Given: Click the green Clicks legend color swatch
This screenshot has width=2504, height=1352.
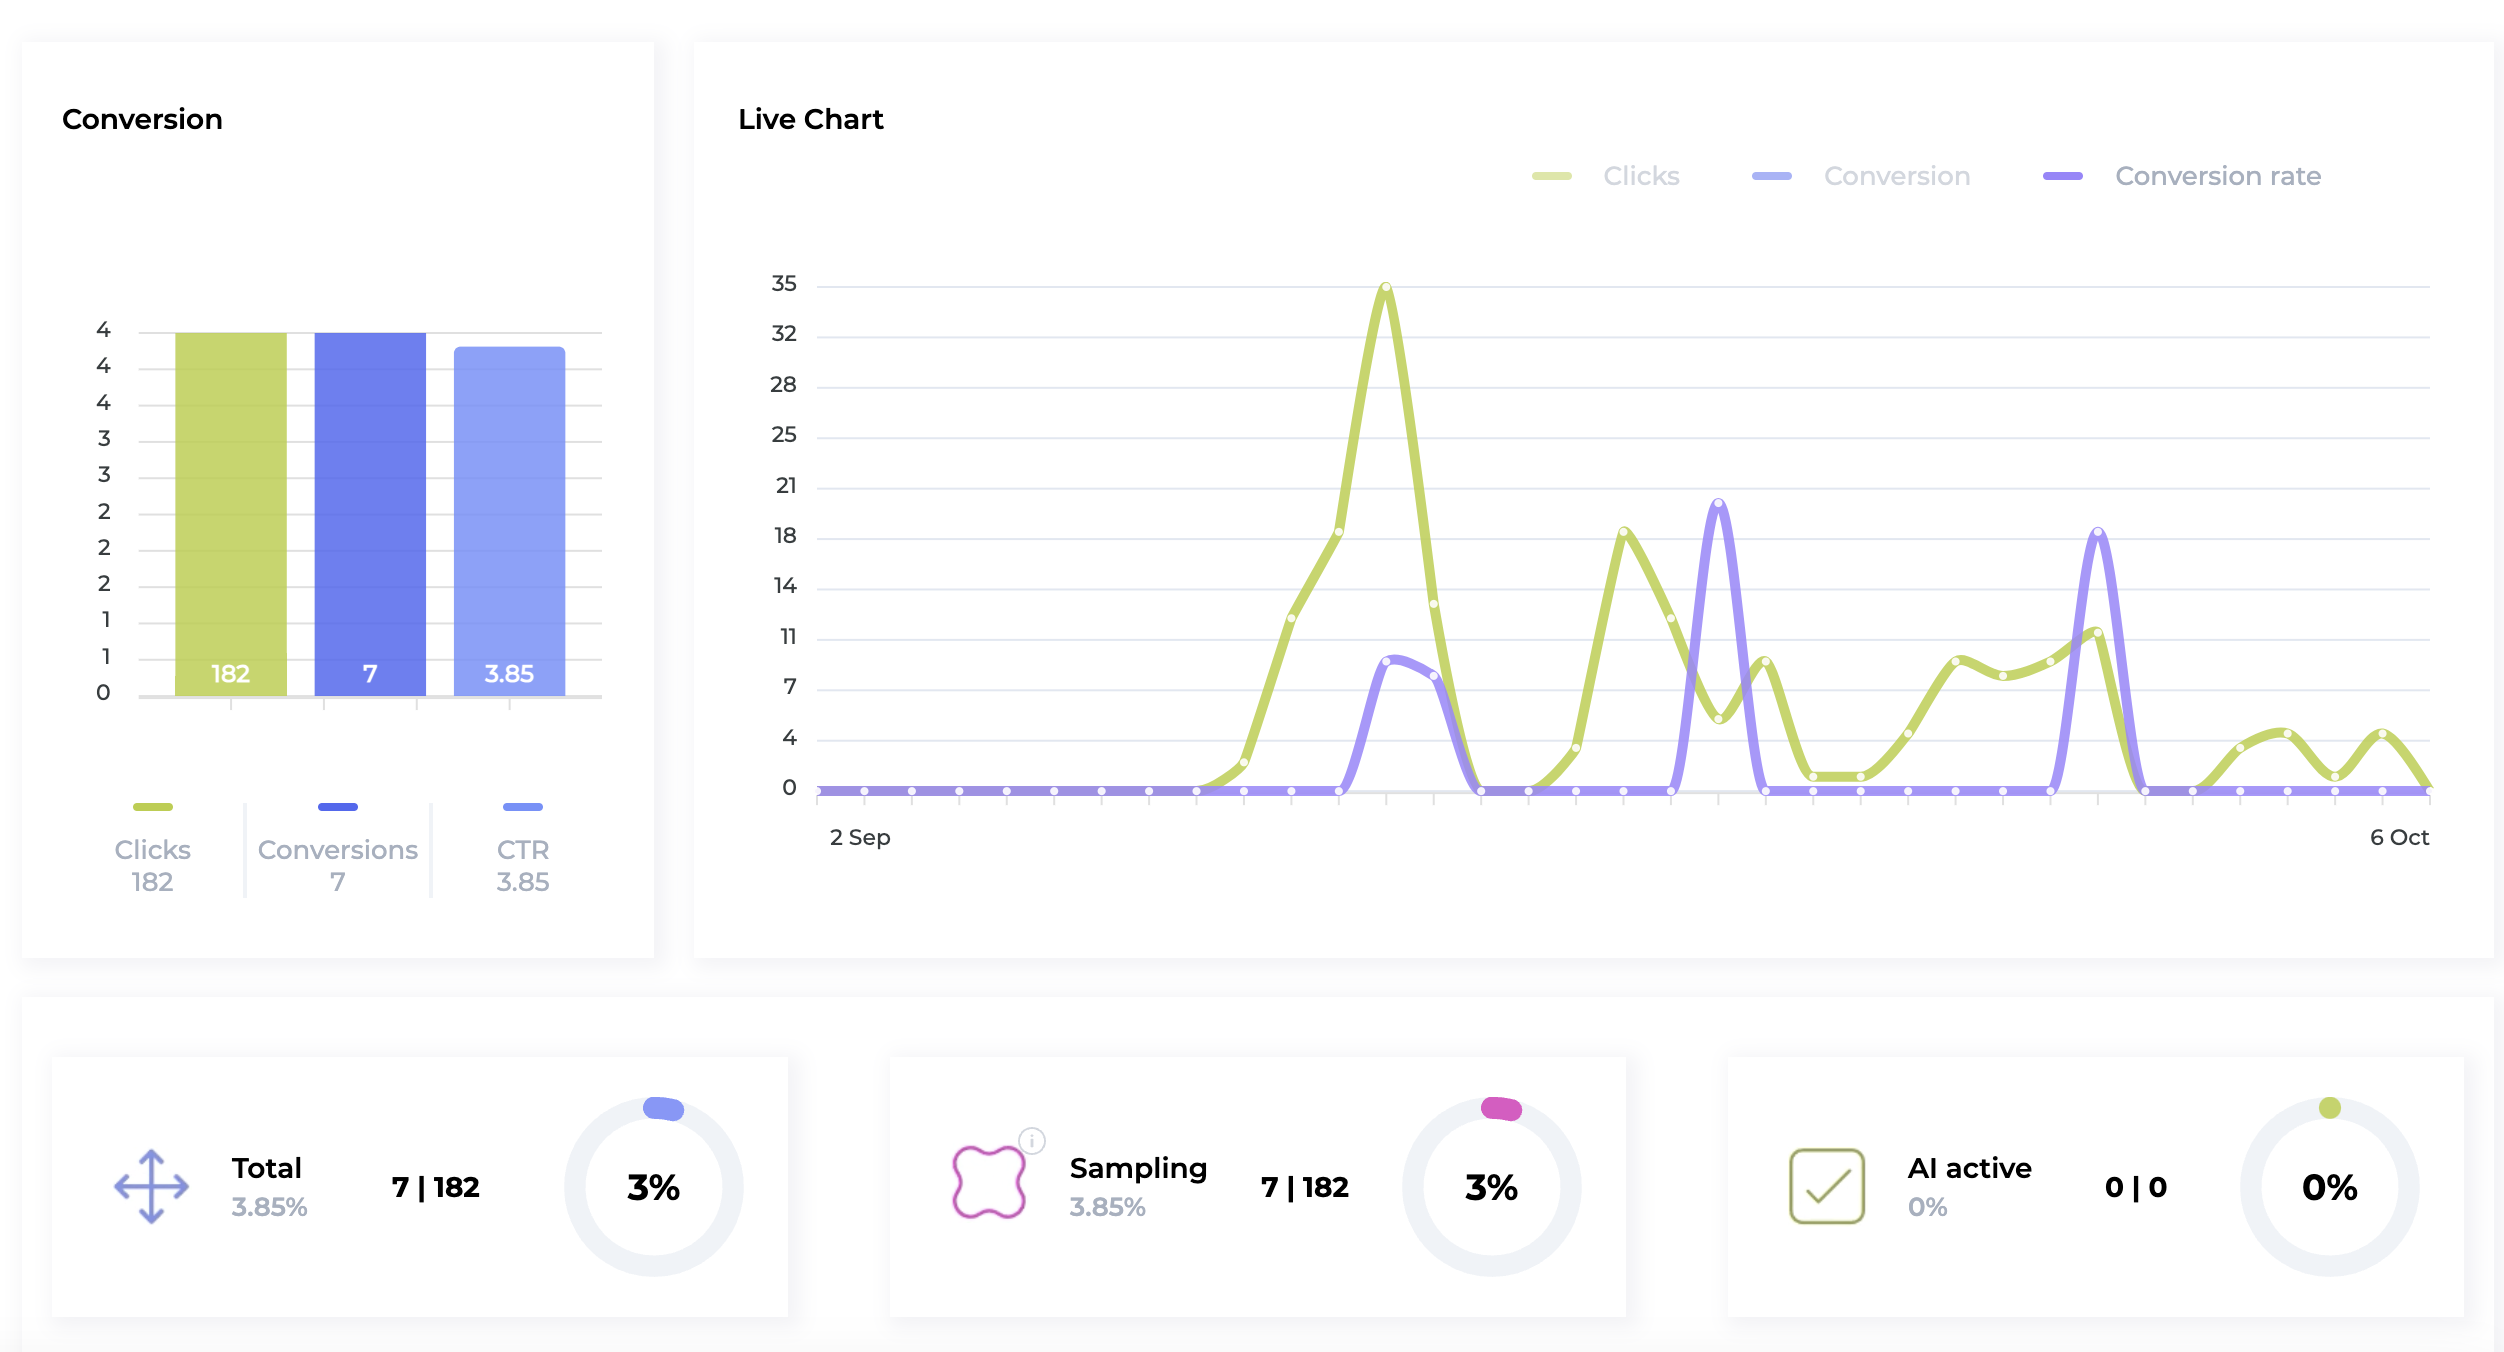Looking at the screenshot, I should click(1552, 176).
